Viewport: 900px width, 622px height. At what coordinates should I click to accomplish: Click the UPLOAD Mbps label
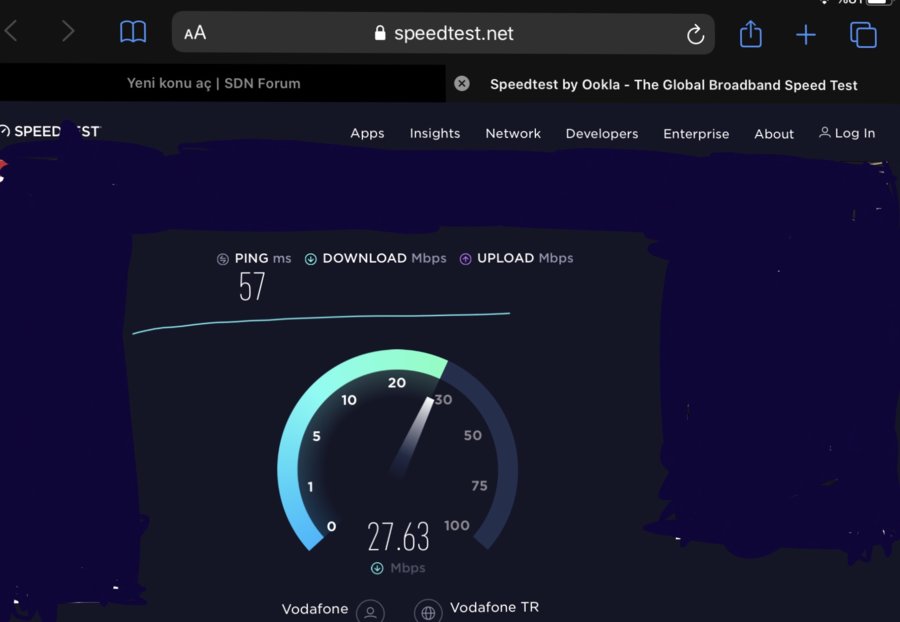coord(525,258)
